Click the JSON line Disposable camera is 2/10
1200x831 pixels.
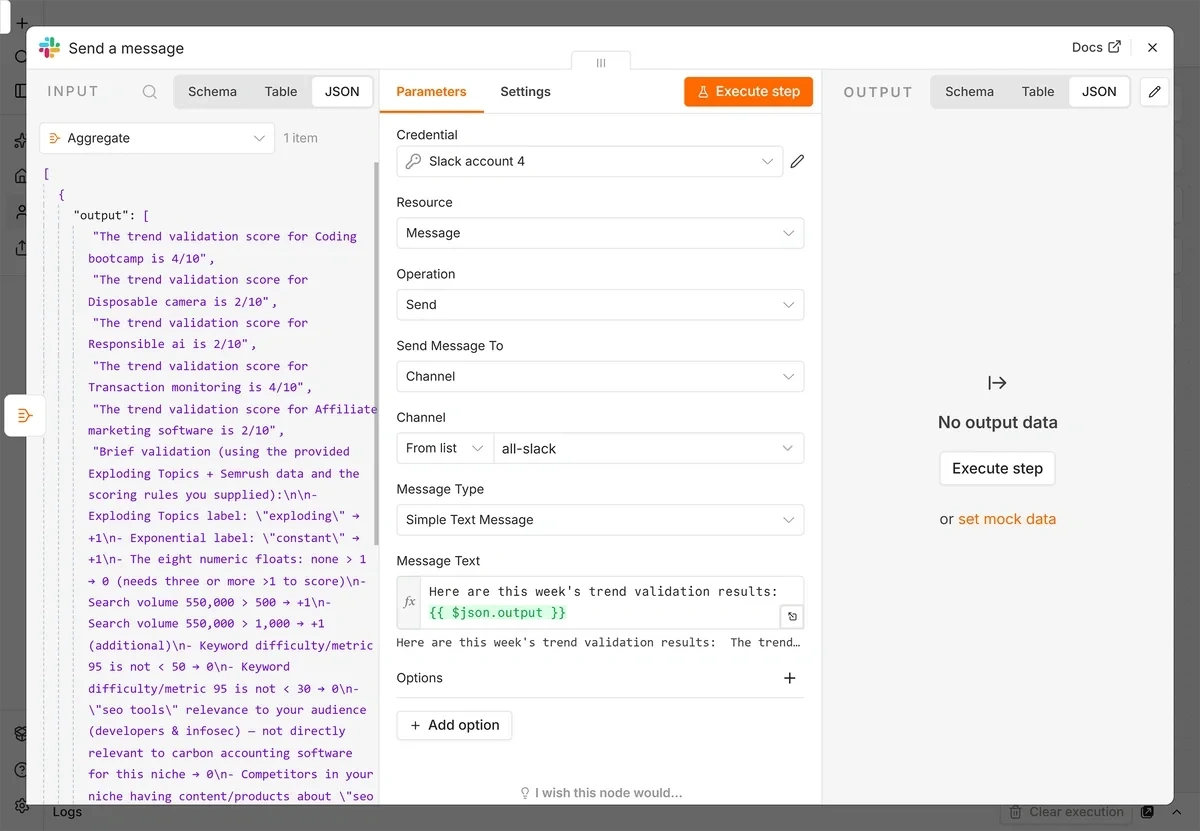[x=197, y=291]
